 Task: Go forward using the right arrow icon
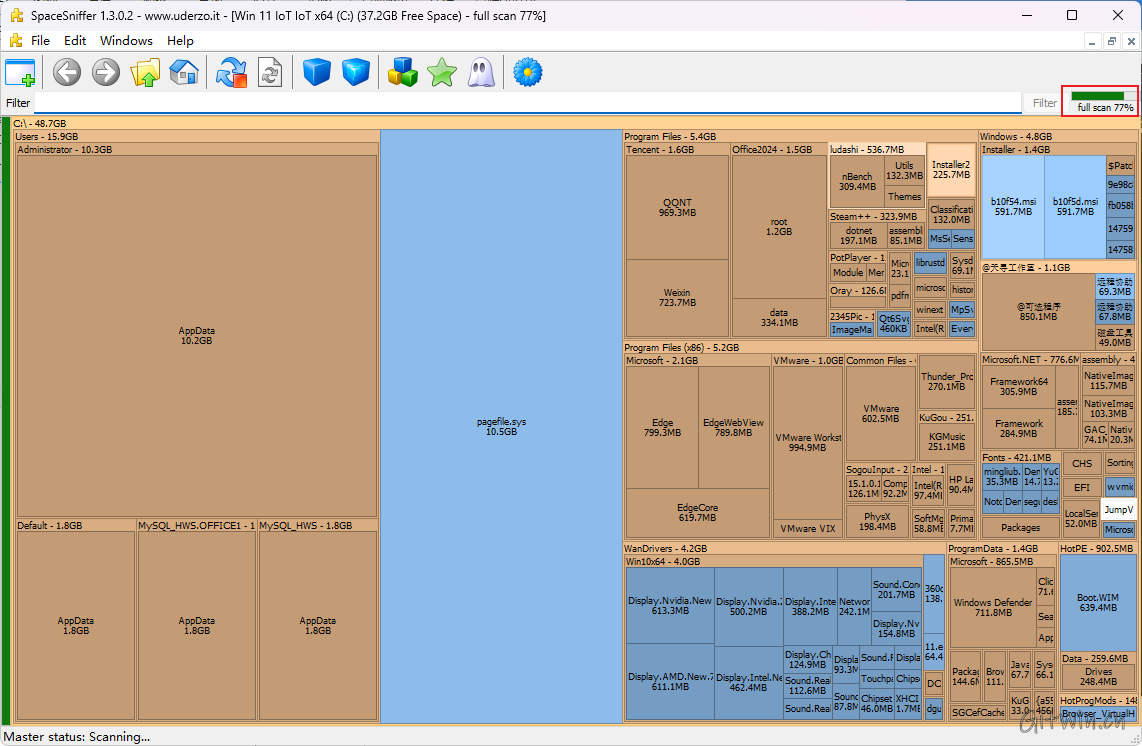pyautogui.click(x=105, y=72)
